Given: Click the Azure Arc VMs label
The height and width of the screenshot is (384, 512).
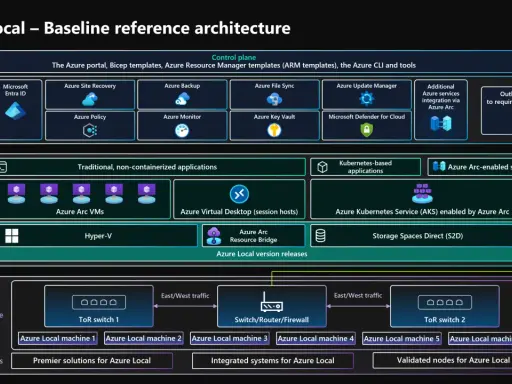Looking at the screenshot, I should pyautogui.click(x=80, y=212).
